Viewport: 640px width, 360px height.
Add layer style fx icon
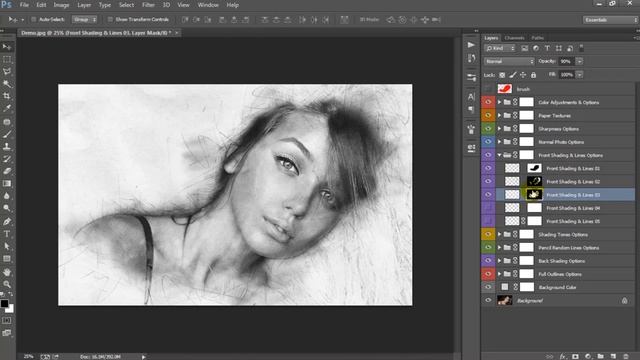click(x=563, y=356)
